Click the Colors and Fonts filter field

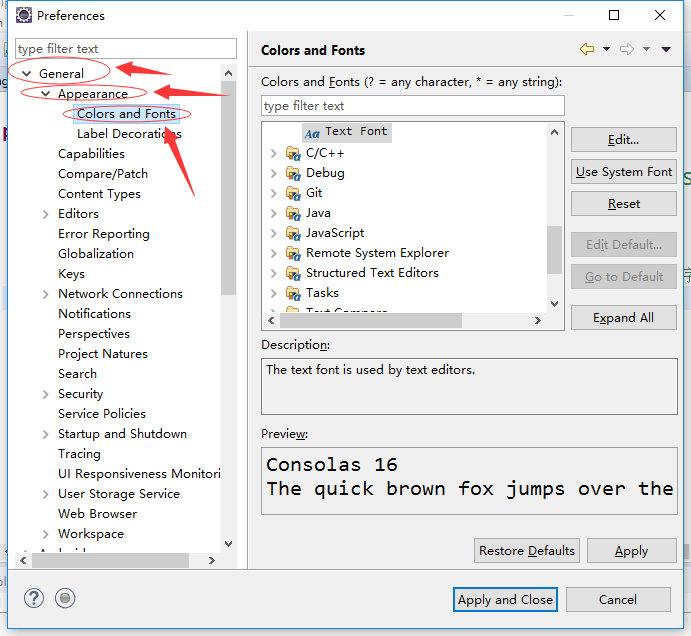[412, 106]
